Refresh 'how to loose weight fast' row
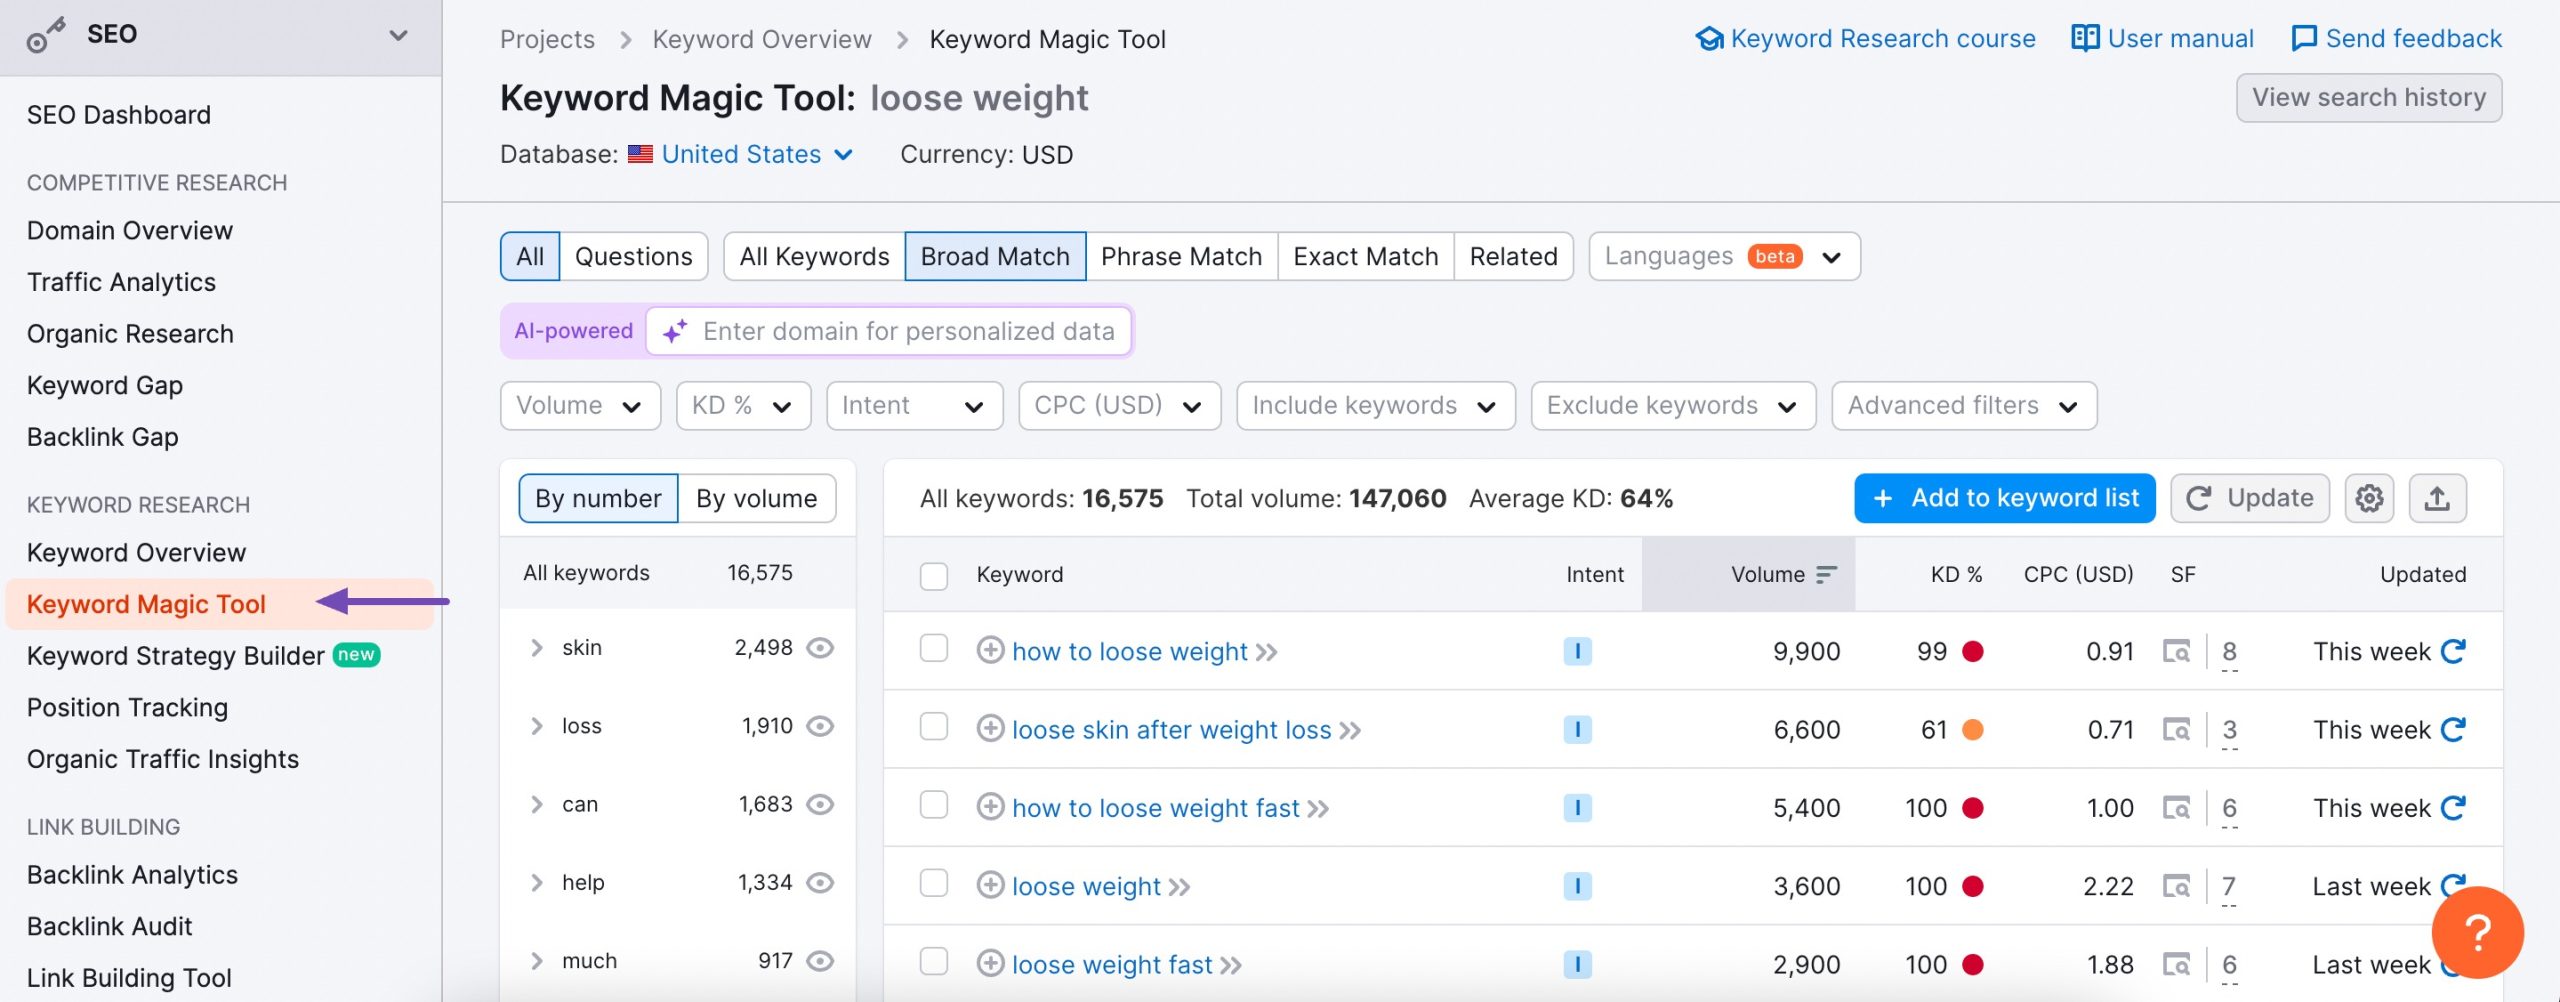The height and width of the screenshot is (1002, 2560). click(2453, 807)
